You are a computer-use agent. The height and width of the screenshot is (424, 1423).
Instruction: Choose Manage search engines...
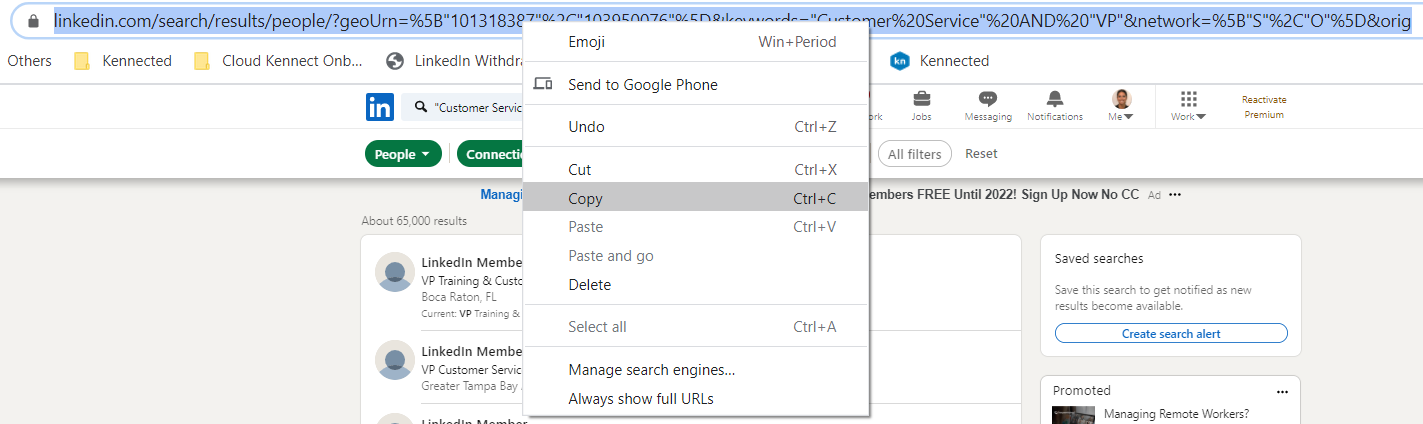click(696, 370)
